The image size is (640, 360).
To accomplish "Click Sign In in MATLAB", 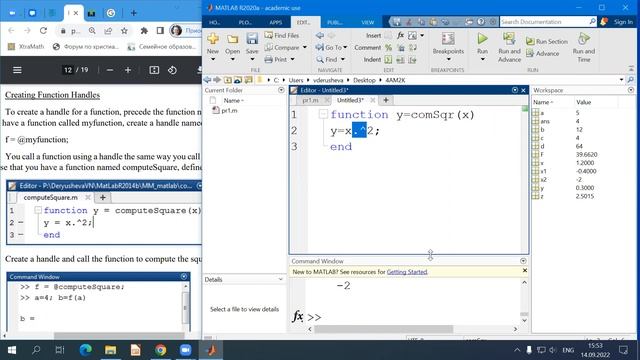I will point(623,22).
